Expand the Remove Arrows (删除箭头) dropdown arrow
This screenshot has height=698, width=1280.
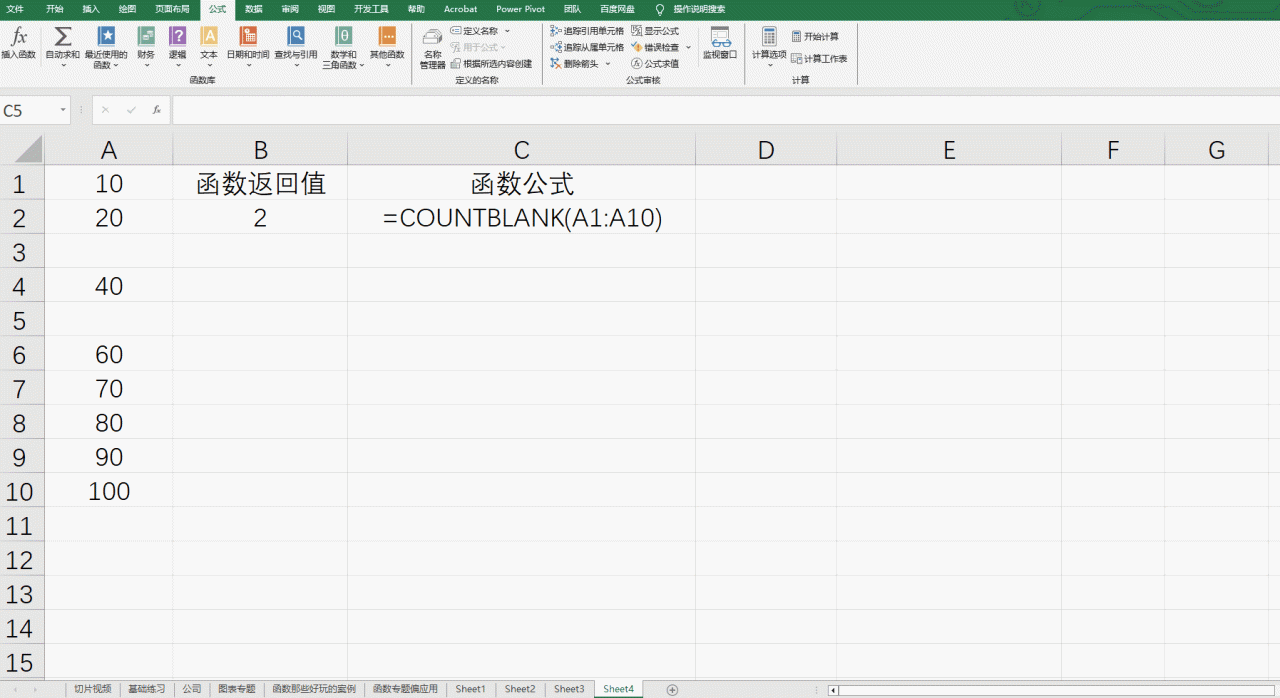click(608, 63)
